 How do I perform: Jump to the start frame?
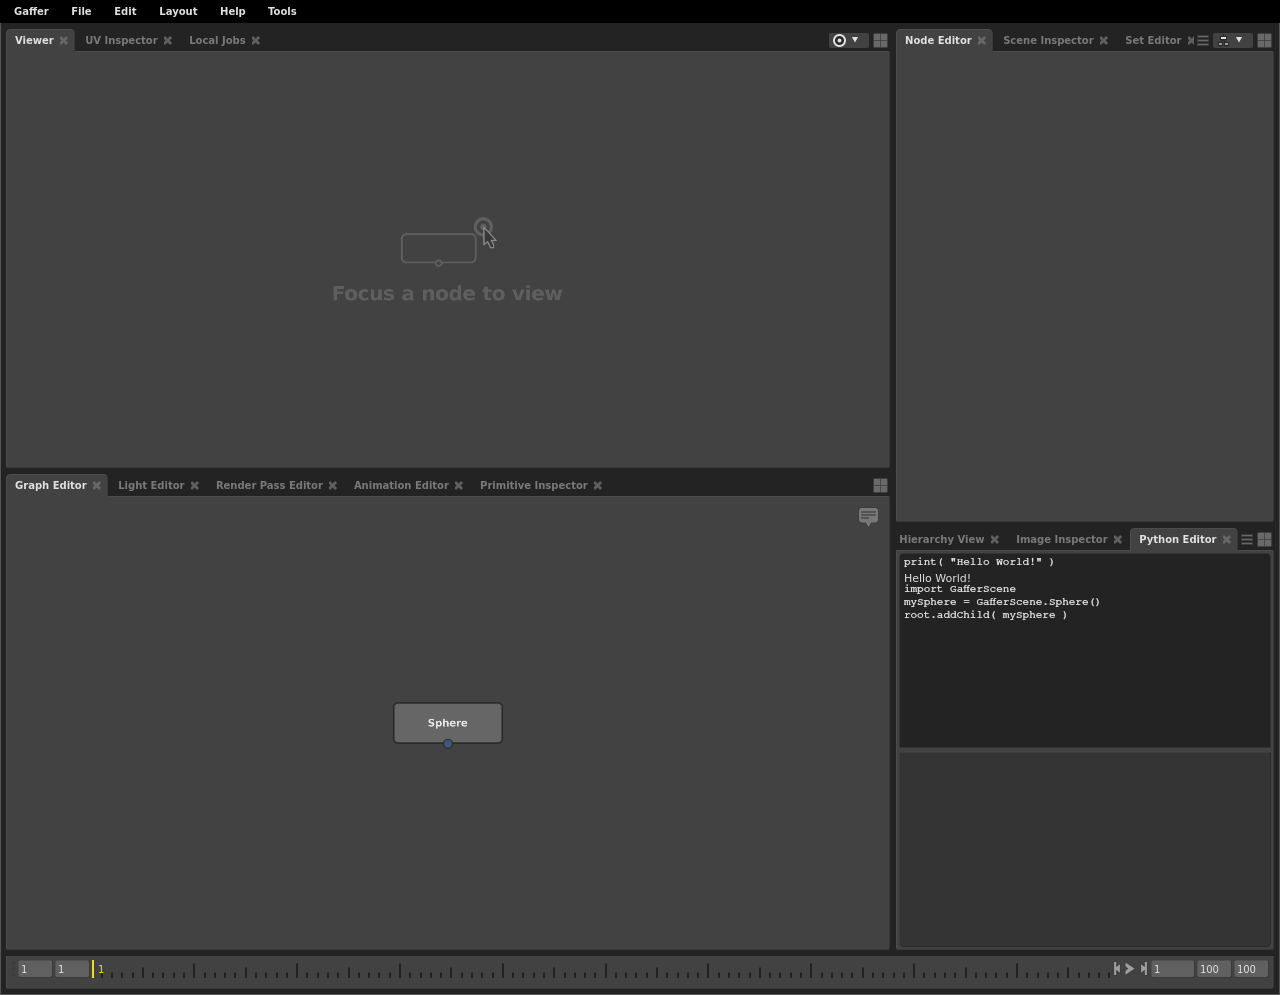(1117, 968)
